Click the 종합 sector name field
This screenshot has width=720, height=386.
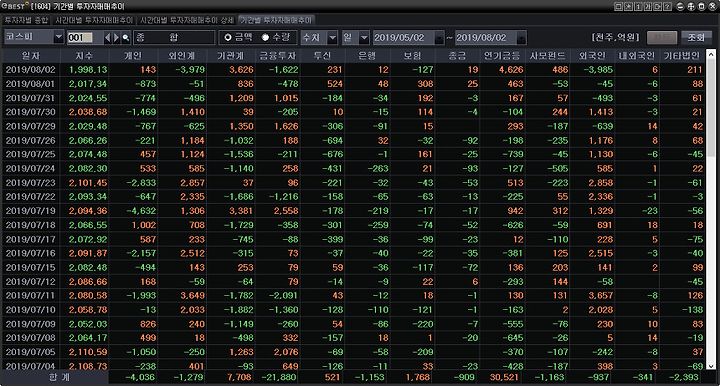174,38
